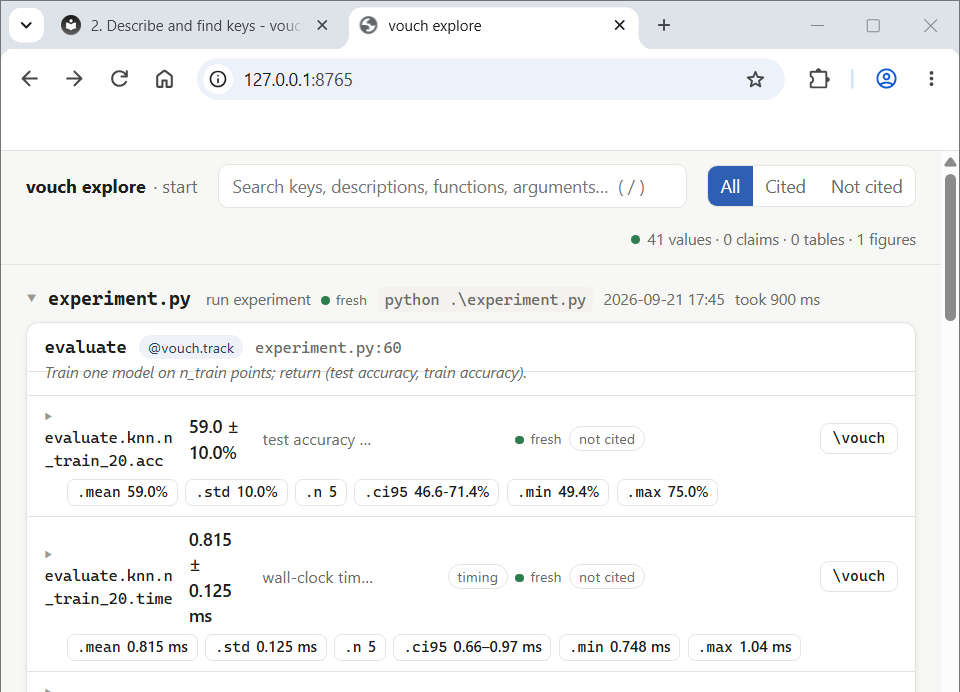Click the 59.0 ± 10.0% value
This screenshot has height=692, width=960.
[x=214, y=440]
